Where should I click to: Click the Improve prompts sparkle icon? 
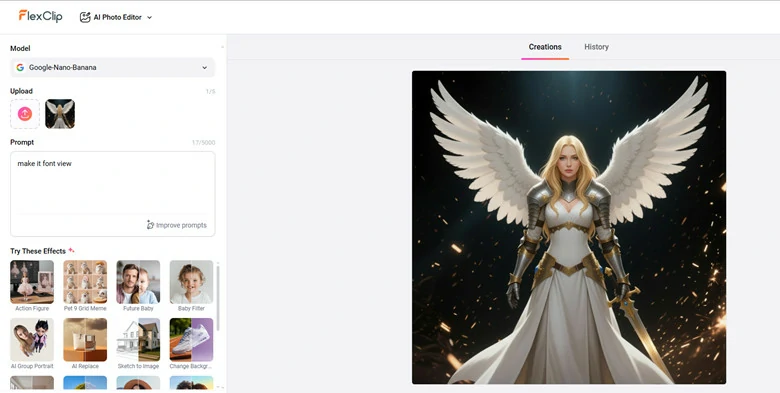click(x=150, y=225)
